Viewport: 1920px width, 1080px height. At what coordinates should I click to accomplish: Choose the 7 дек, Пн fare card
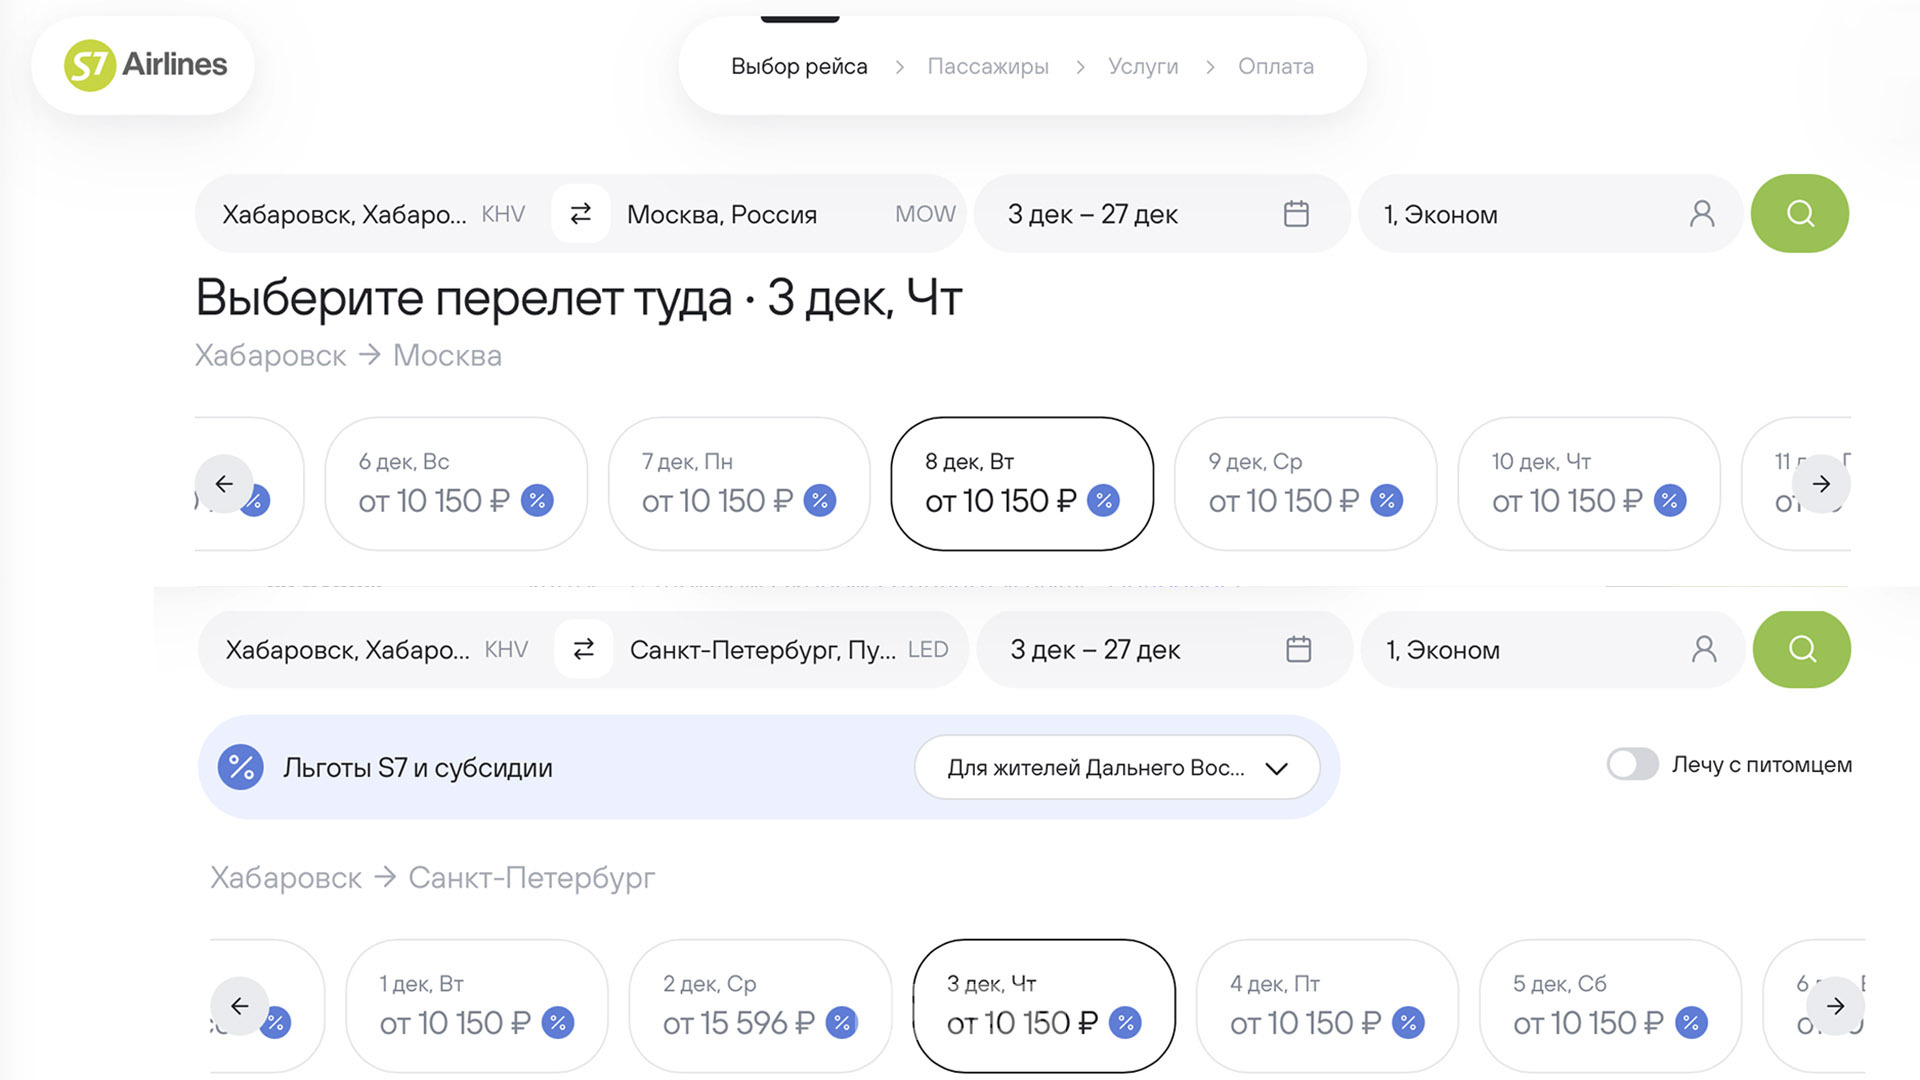coord(739,484)
